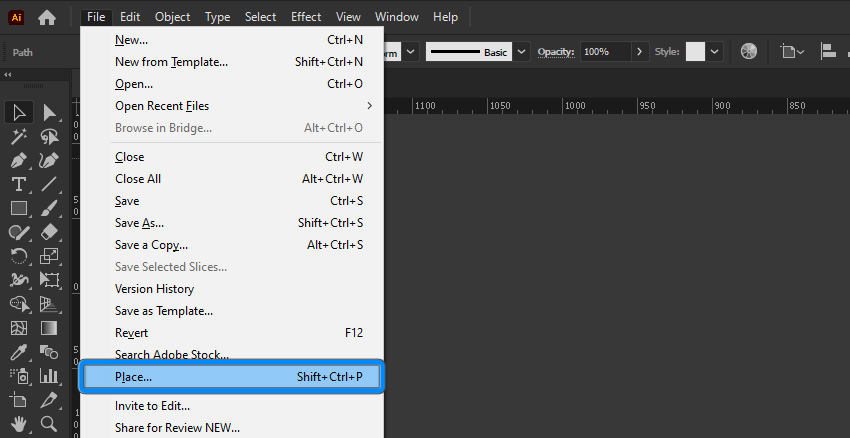Open the Object menu
Screen dimensions: 850x438
click(172, 17)
